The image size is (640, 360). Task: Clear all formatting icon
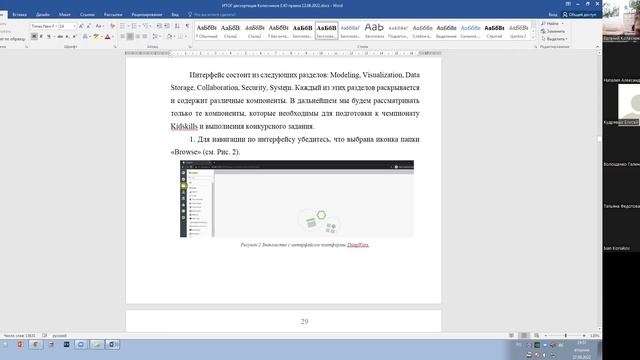[112, 26]
